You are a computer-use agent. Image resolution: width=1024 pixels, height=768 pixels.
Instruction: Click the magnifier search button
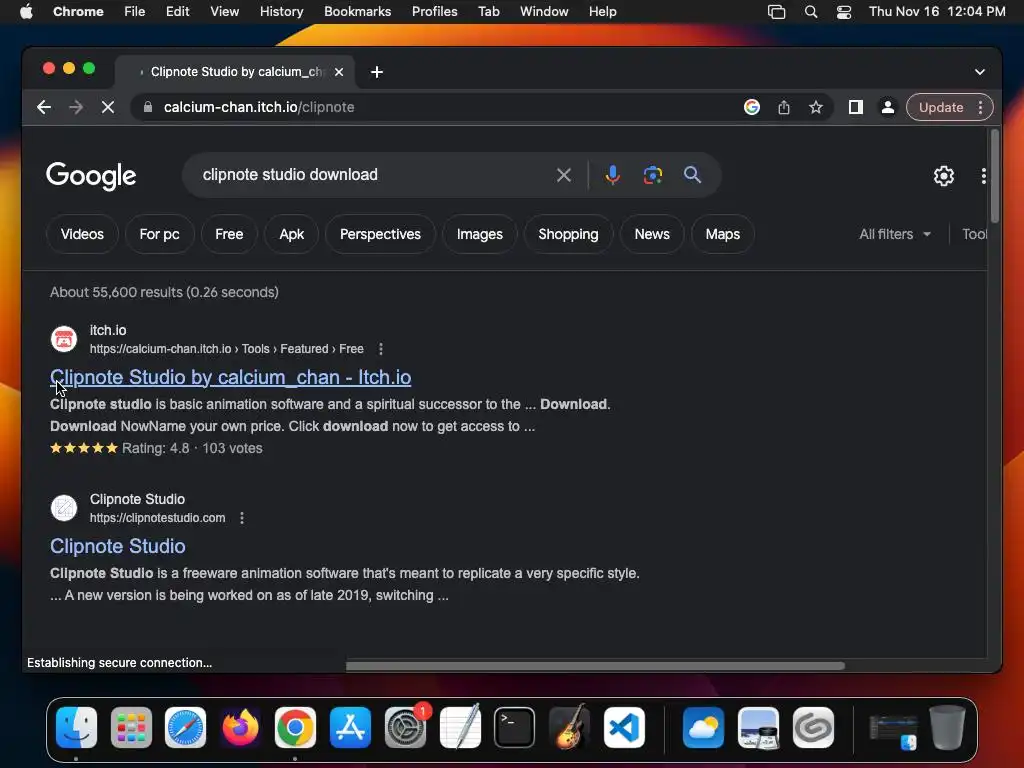[692, 175]
